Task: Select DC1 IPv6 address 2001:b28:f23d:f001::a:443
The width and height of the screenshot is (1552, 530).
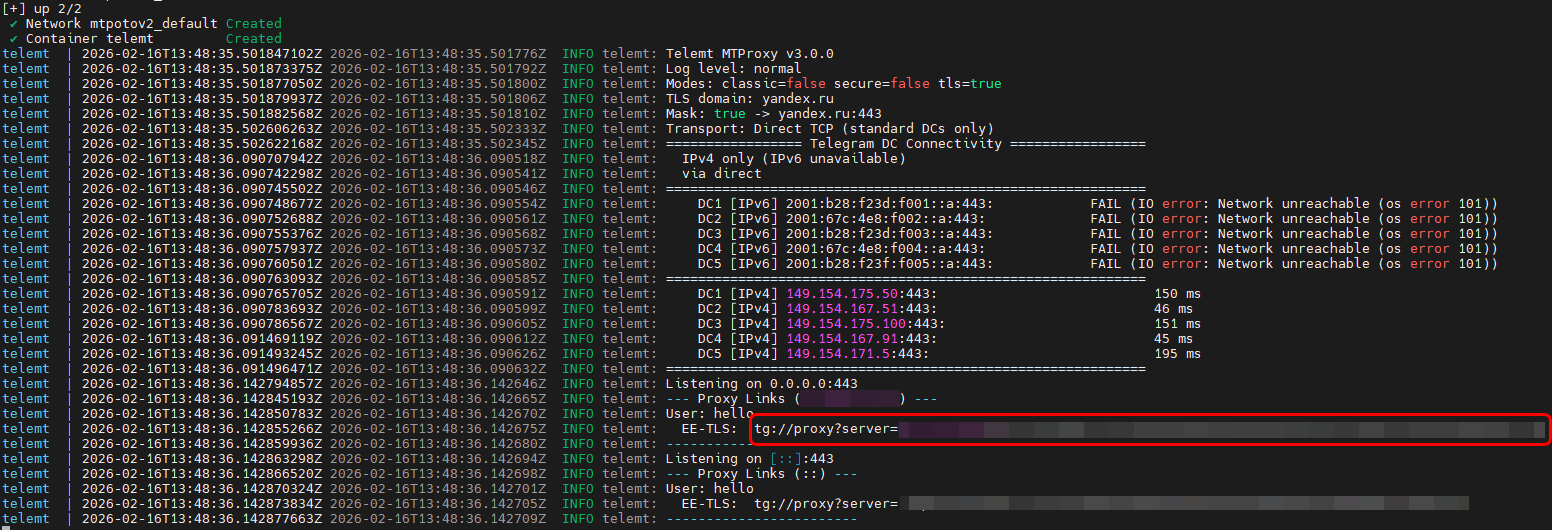Action: pyautogui.click(x=889, y=204)
